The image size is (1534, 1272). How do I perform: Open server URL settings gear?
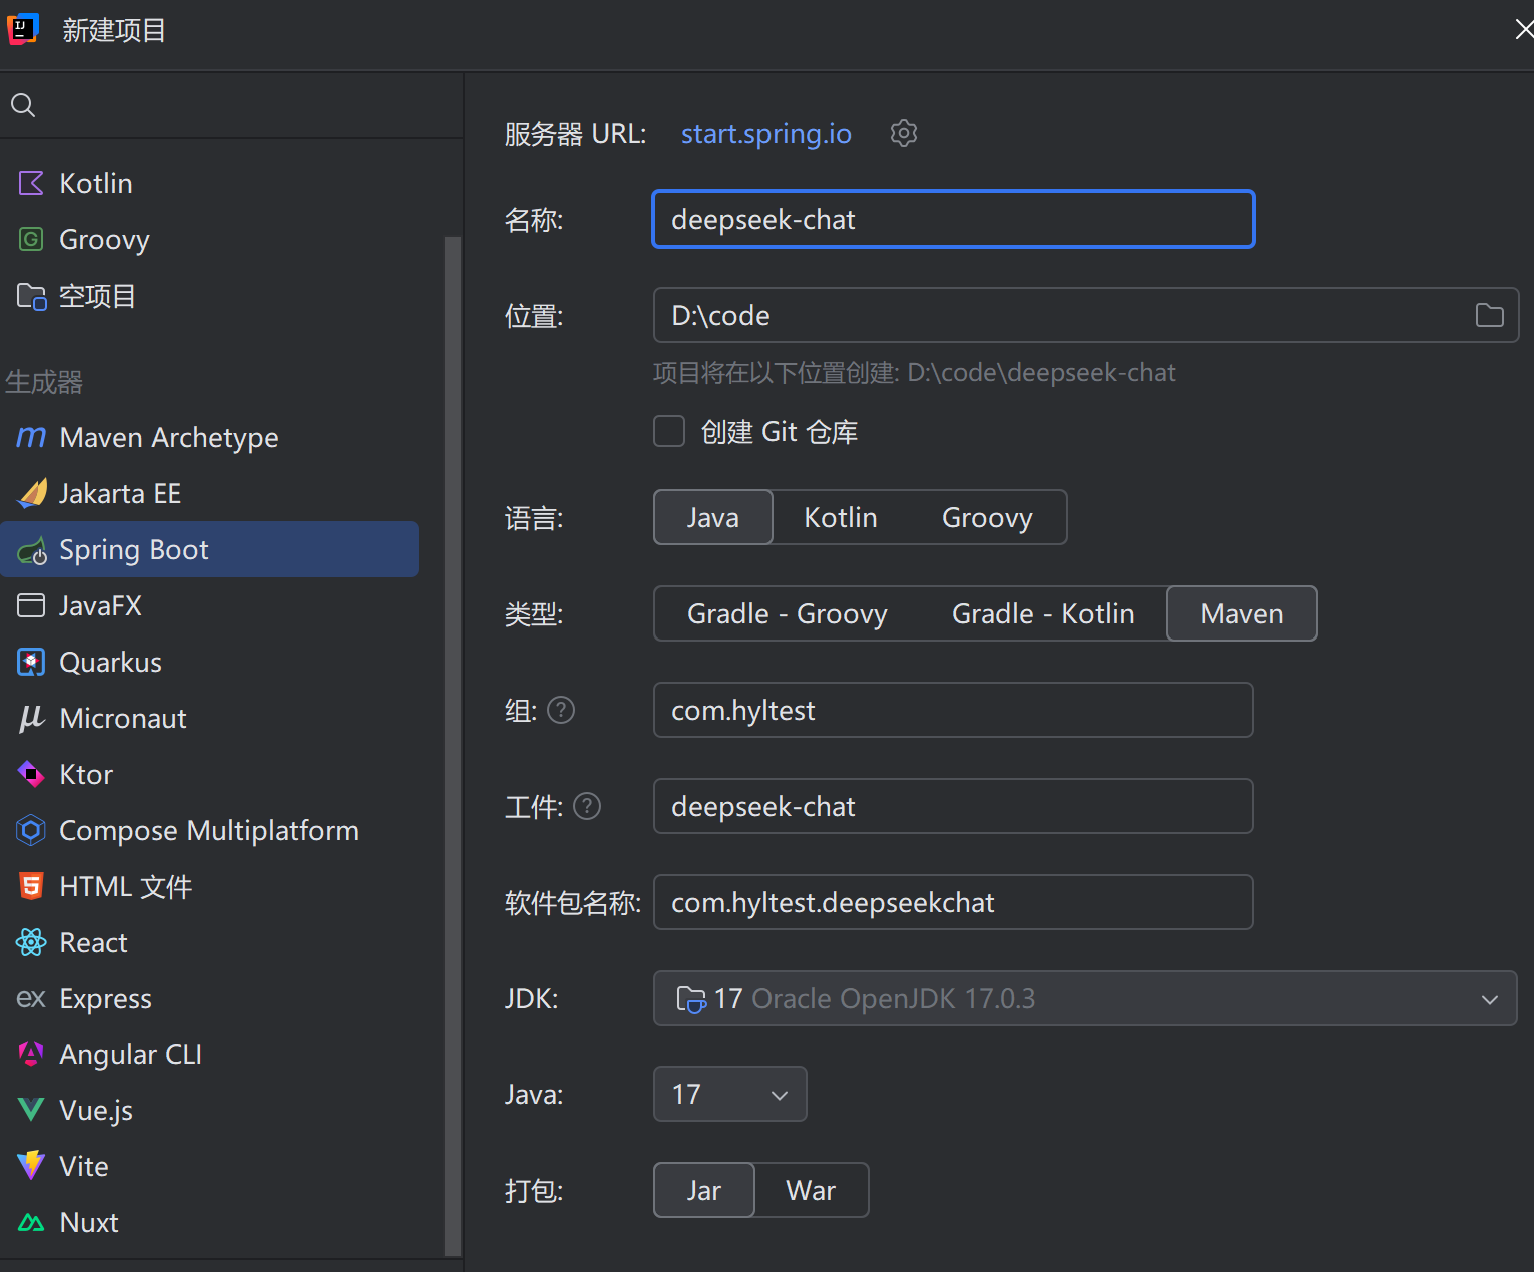tap(904, 133)
